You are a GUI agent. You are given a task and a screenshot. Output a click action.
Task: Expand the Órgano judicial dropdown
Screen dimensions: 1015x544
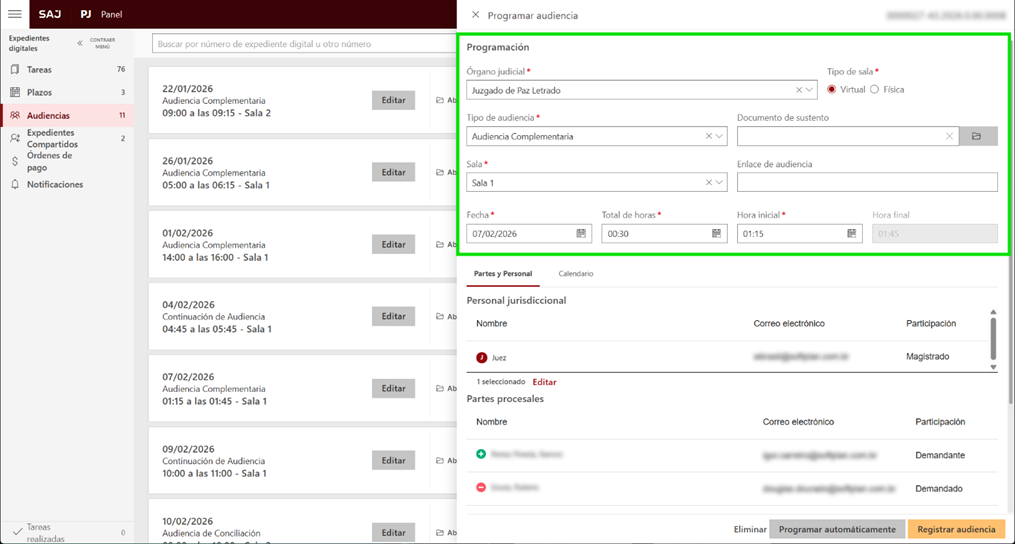pos(809,90)
